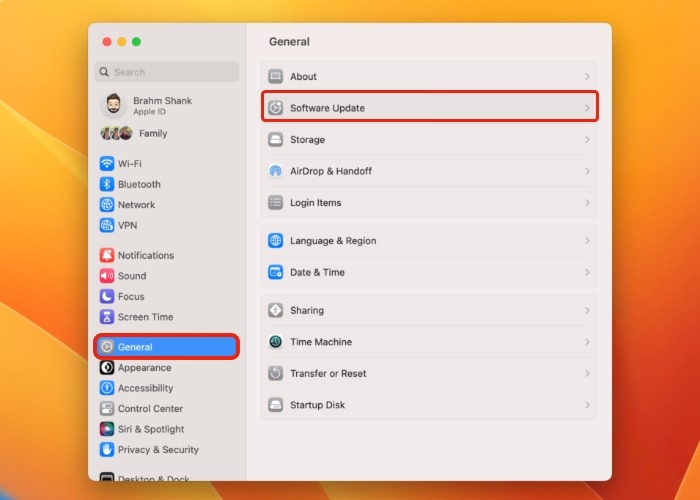Image resolution: width=700 pixels, height=500 pixels.
Task: Click the Appearance icon
Action: coord(107,367)
